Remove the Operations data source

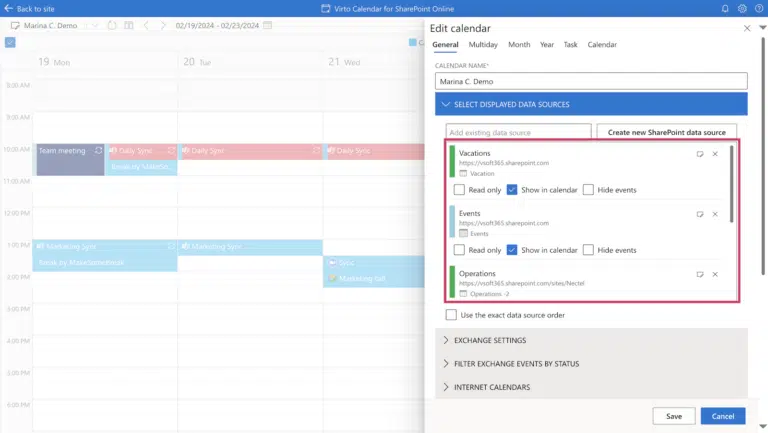coord(715,274)
